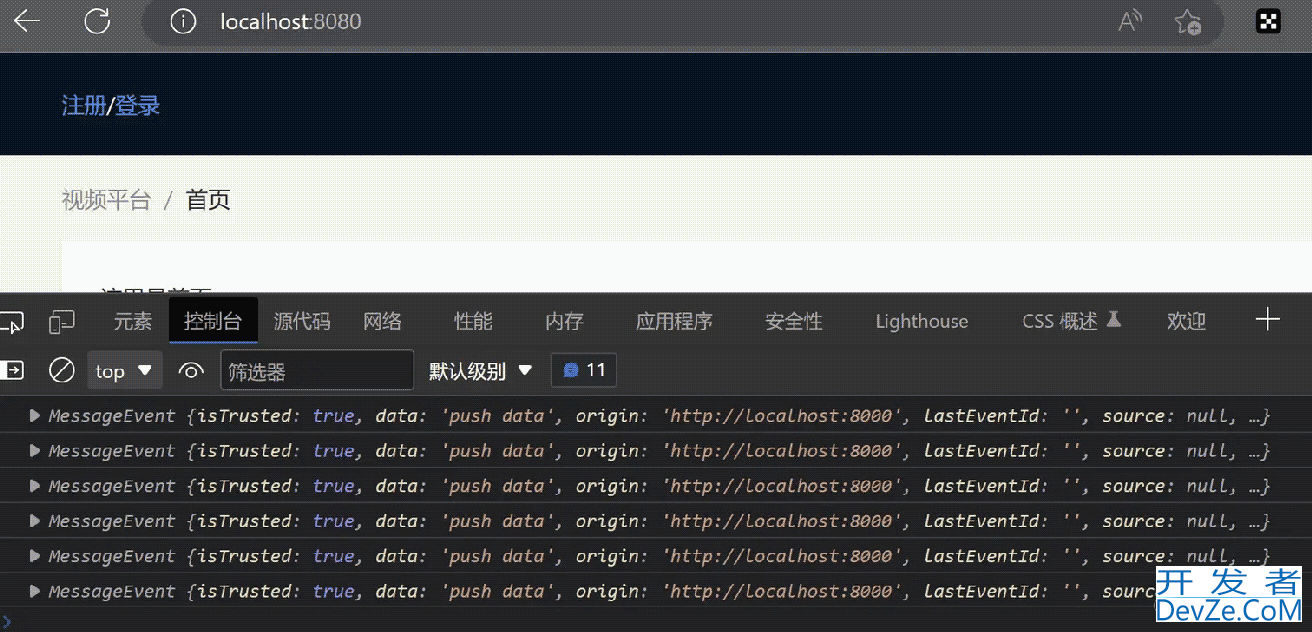Toggle the console sidebar icon
The width and height of the screenshot is (1312, 632).
pyautogui.click(x=12, y=370)
